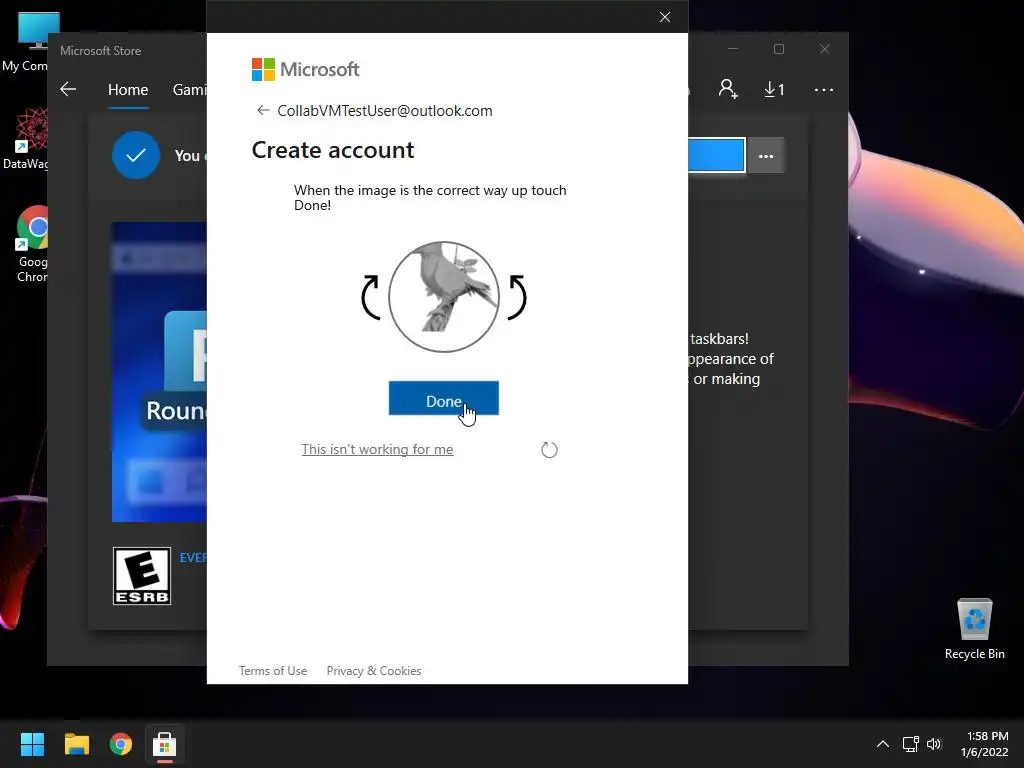Click the 'EVER' rating text link in Store

point(193,558)
